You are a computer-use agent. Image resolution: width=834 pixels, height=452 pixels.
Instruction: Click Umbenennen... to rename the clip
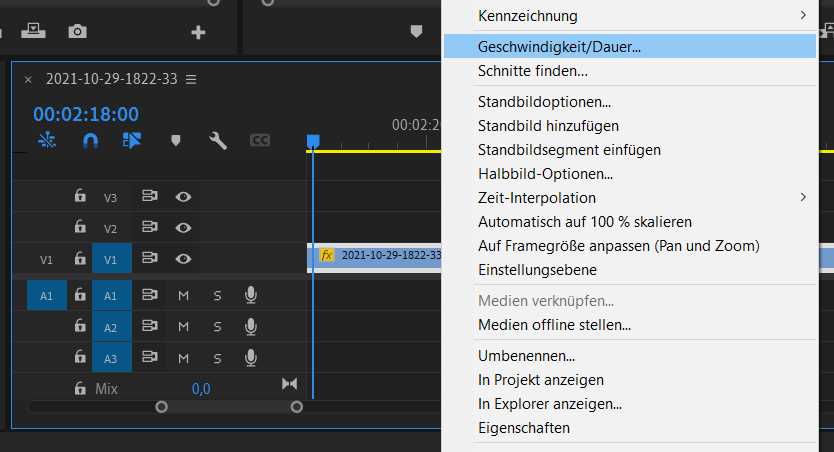[526, 356]
